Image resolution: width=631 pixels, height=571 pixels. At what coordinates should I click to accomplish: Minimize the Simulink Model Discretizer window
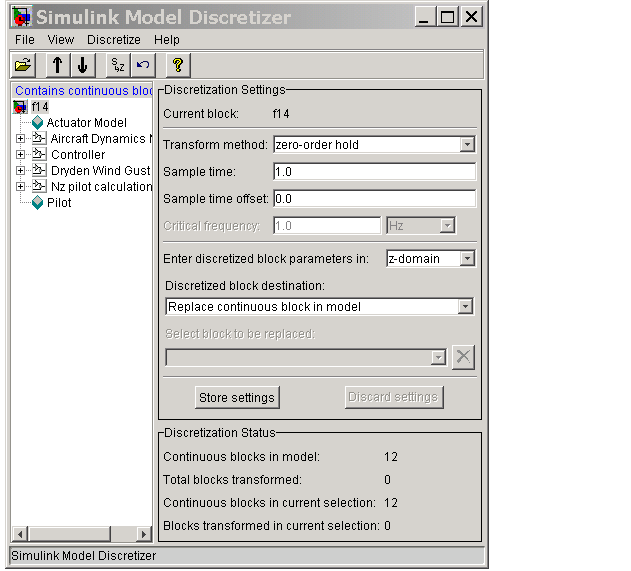point(425,17)
